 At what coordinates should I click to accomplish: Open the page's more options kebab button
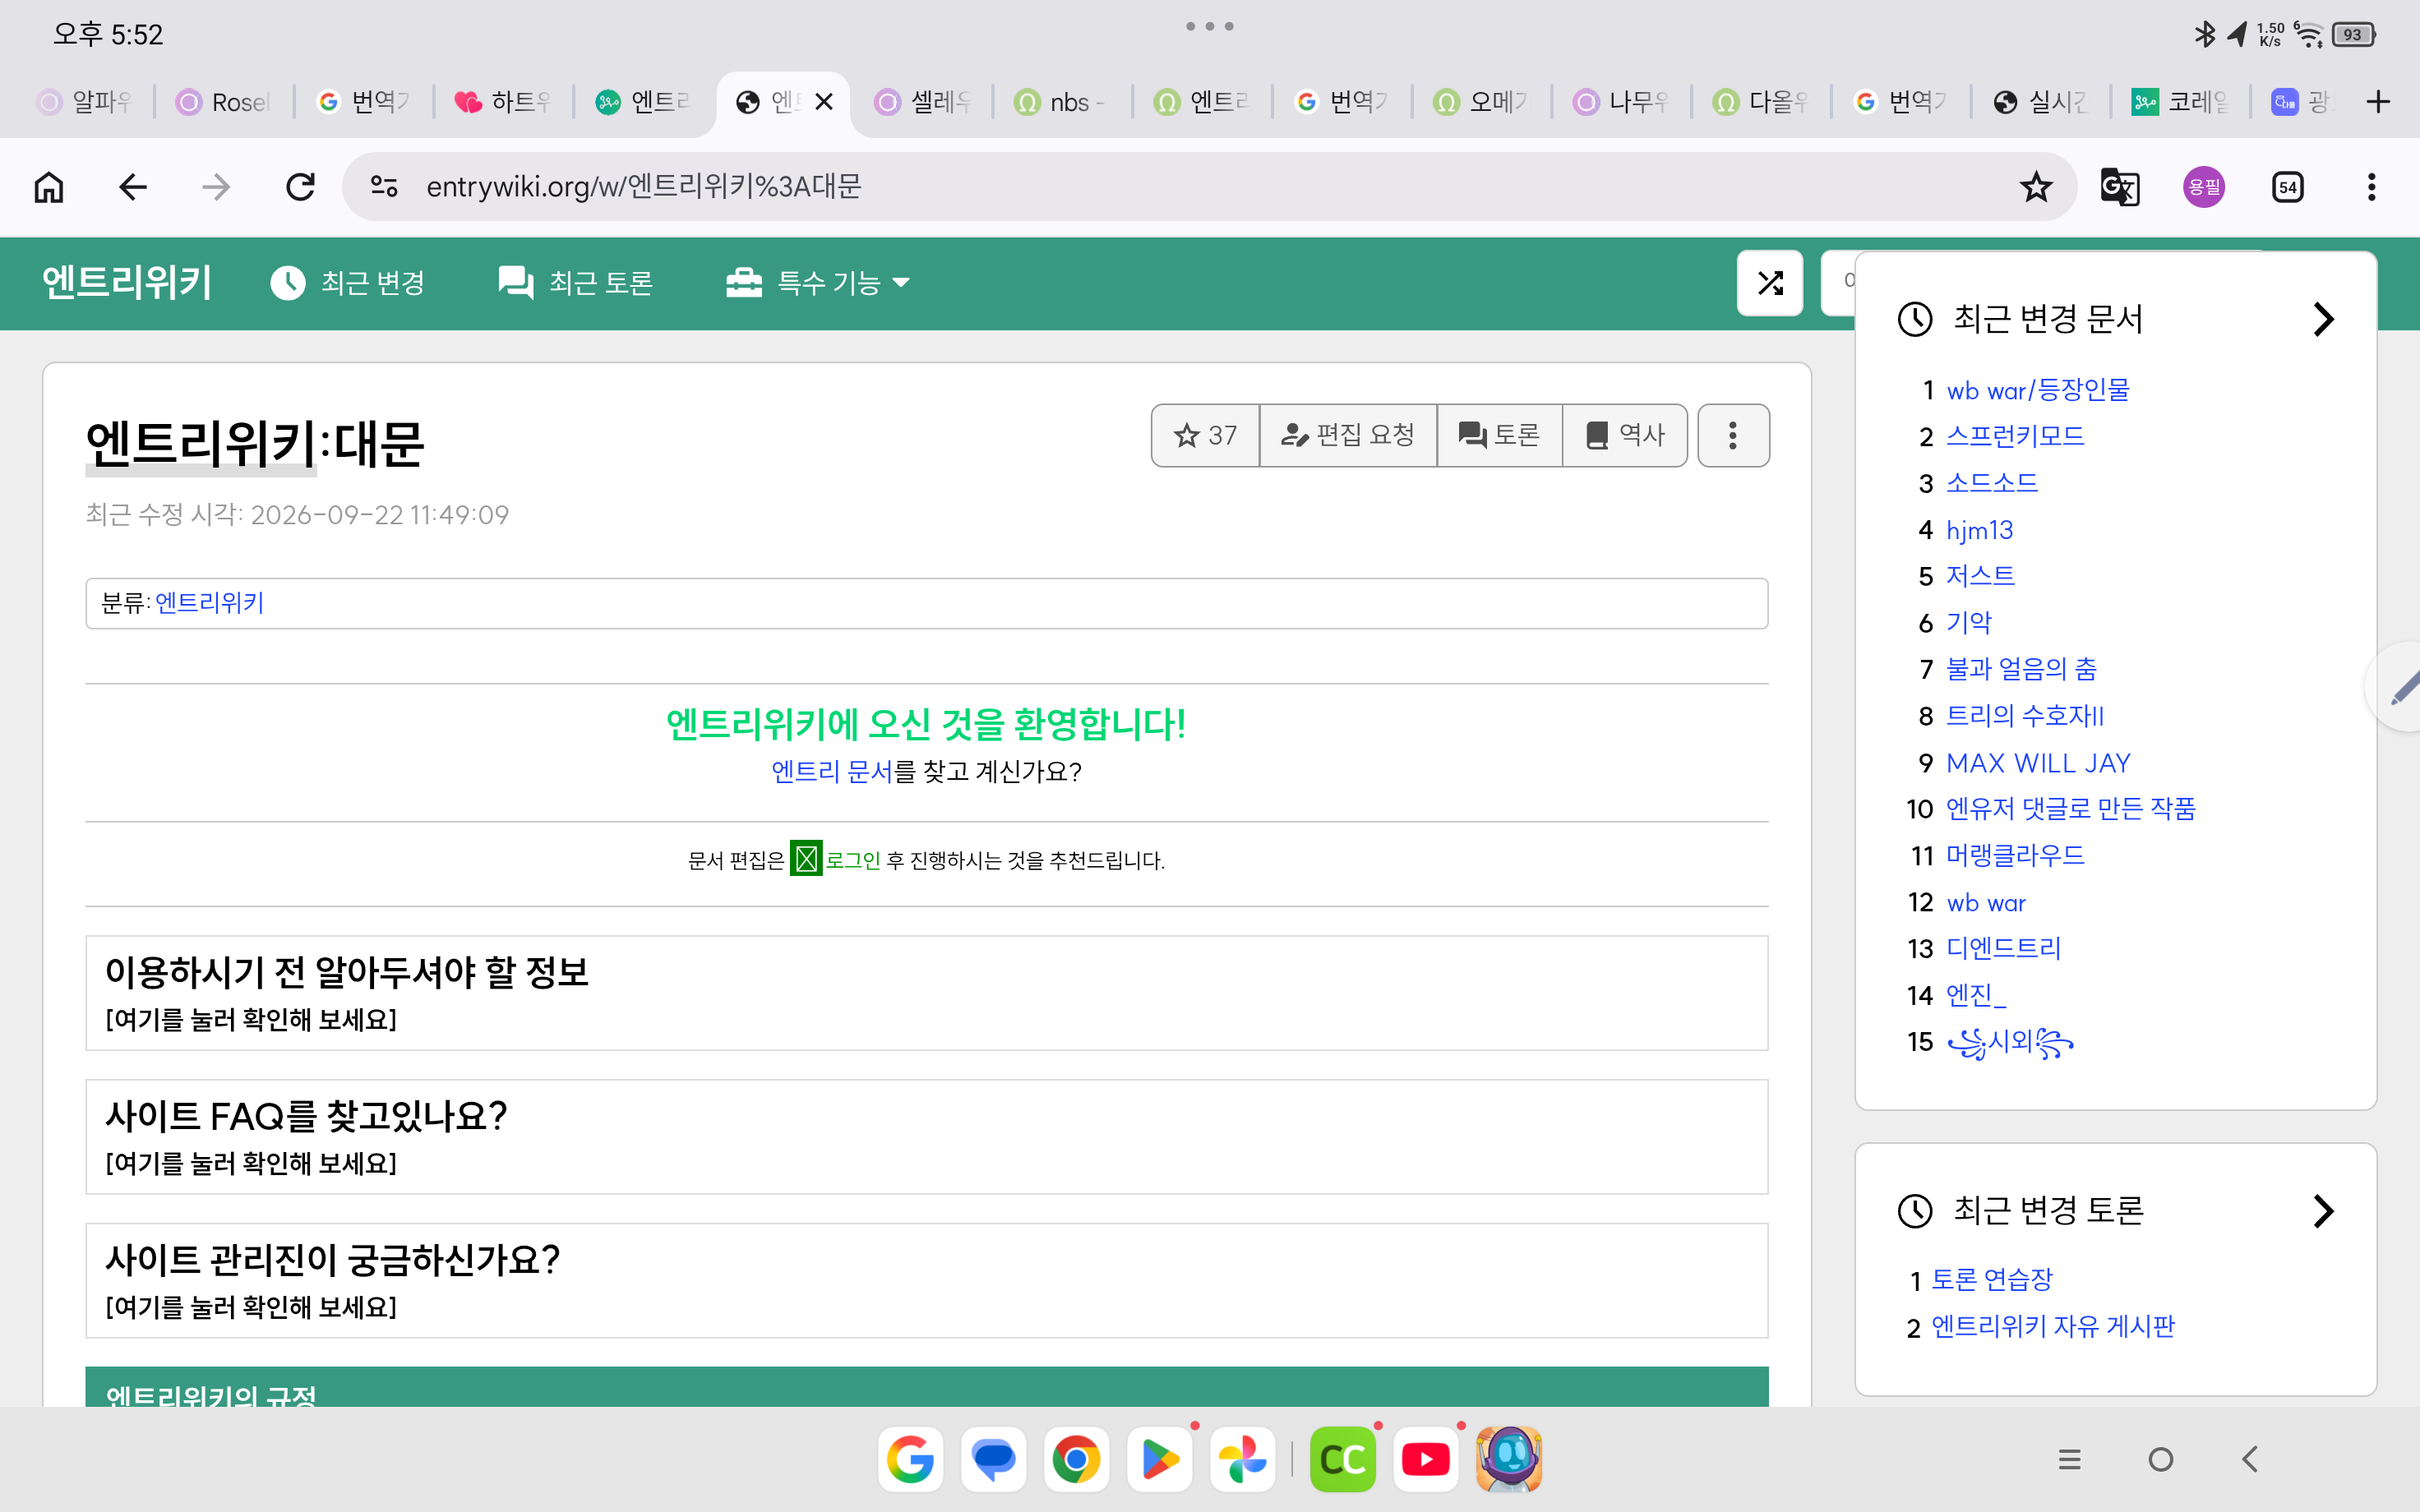click(1733, 435)
